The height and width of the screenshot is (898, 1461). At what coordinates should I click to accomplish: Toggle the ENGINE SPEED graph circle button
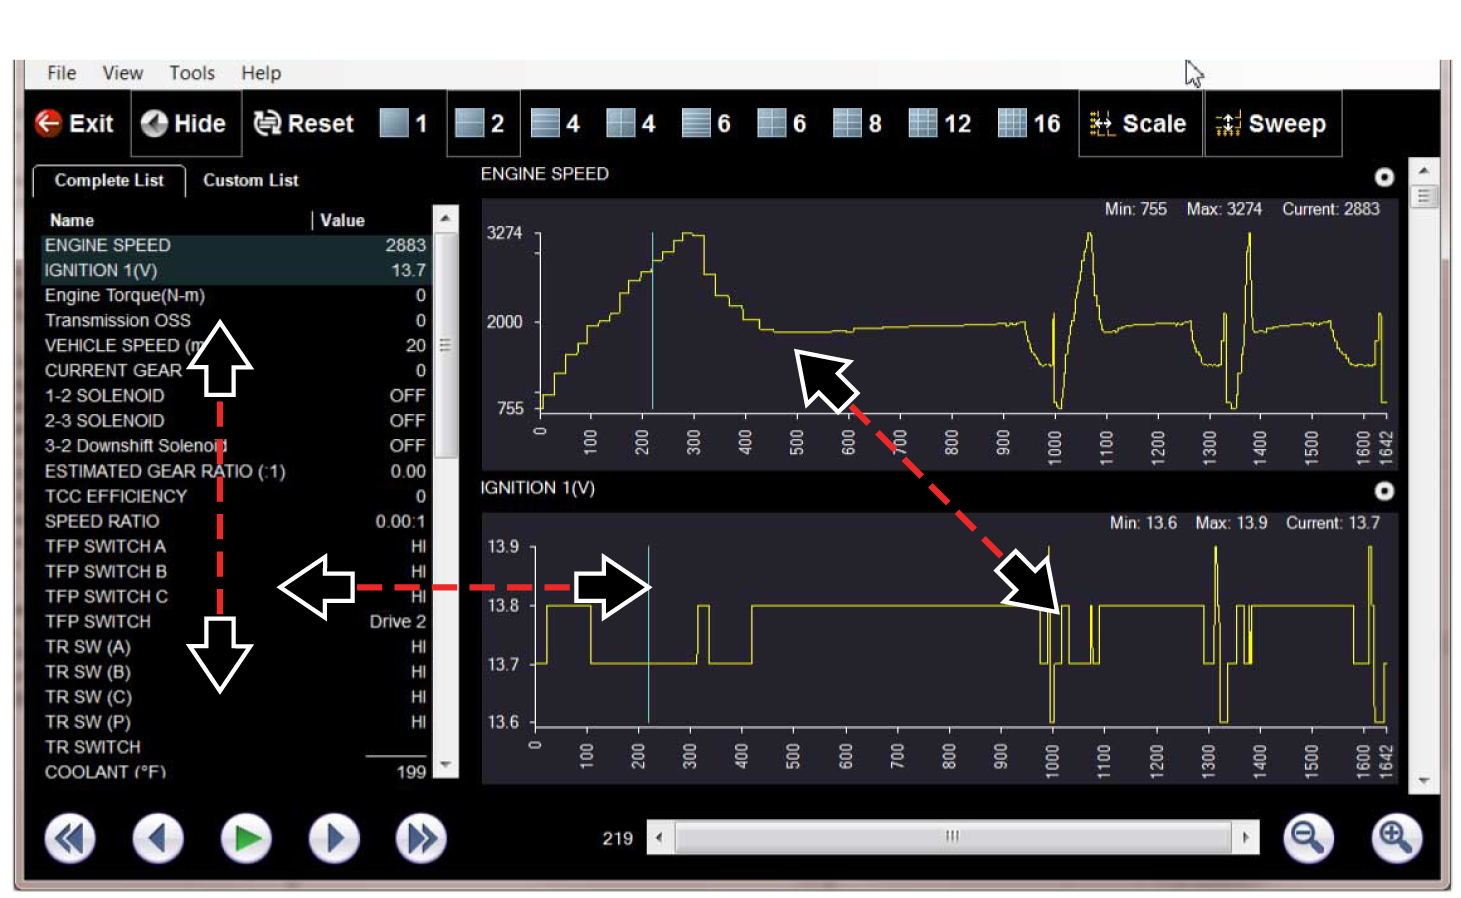pos(1384,177)
